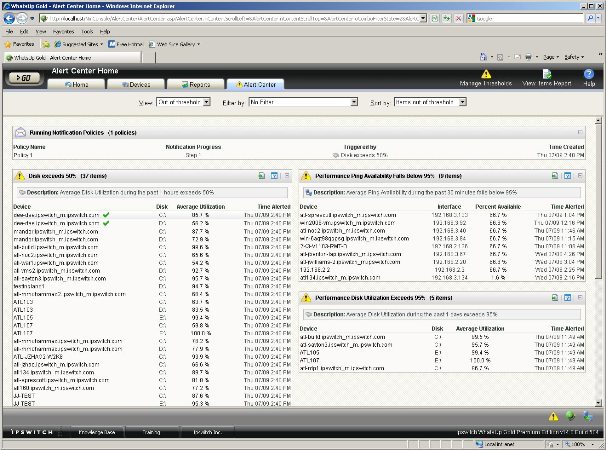Export the Disk exceeds 50% panel report
606x450 pixels.
(262, 176)
